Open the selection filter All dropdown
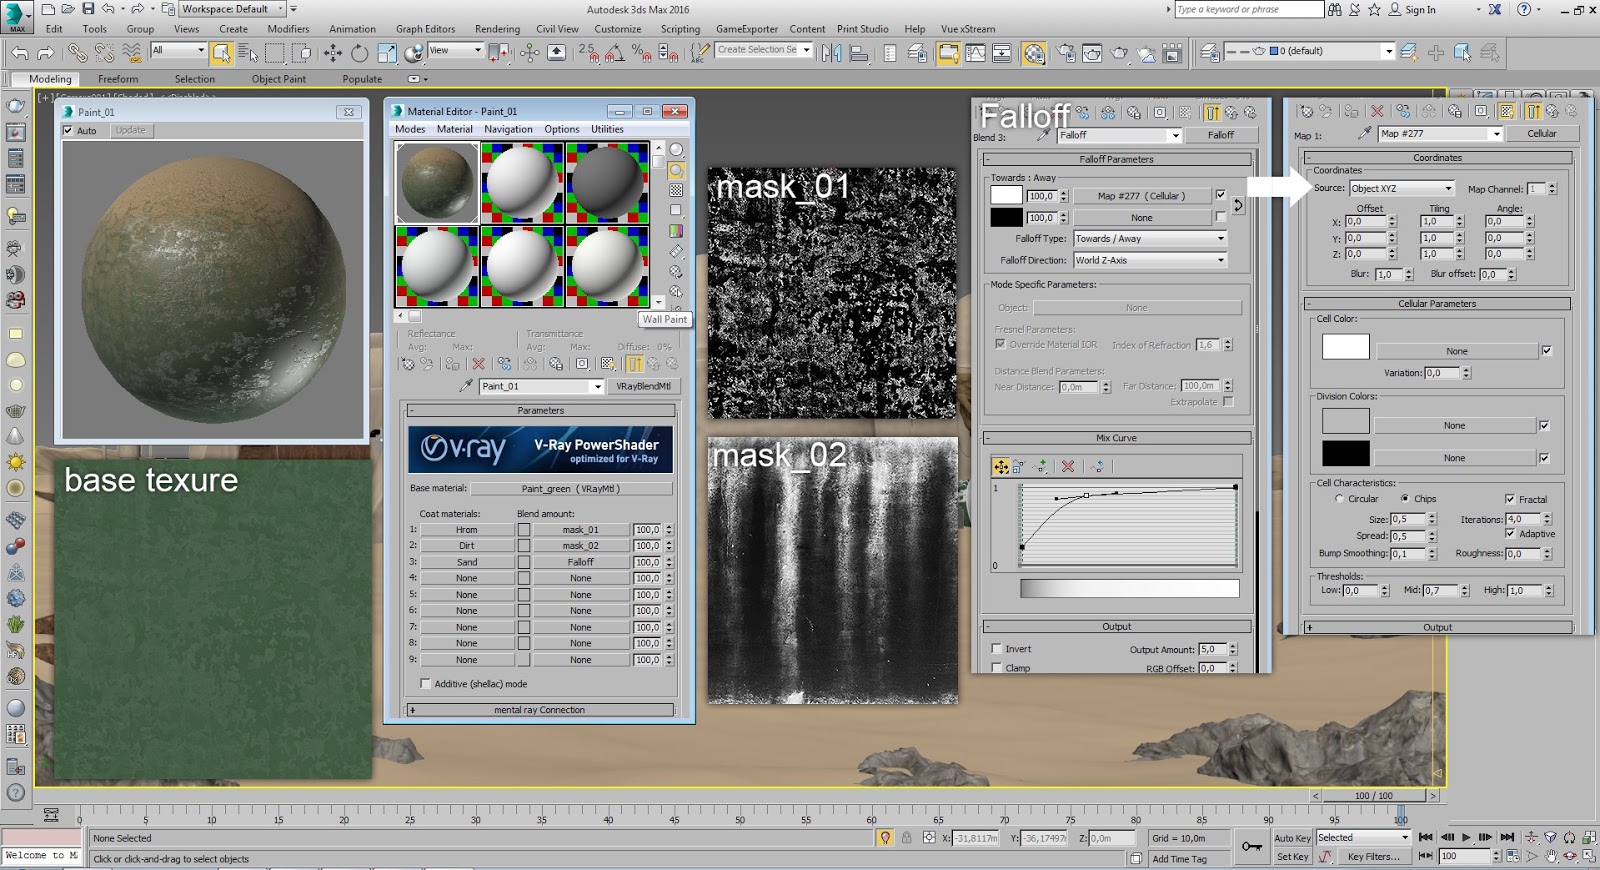This screenshot has height=870, width=1600. 178,50
